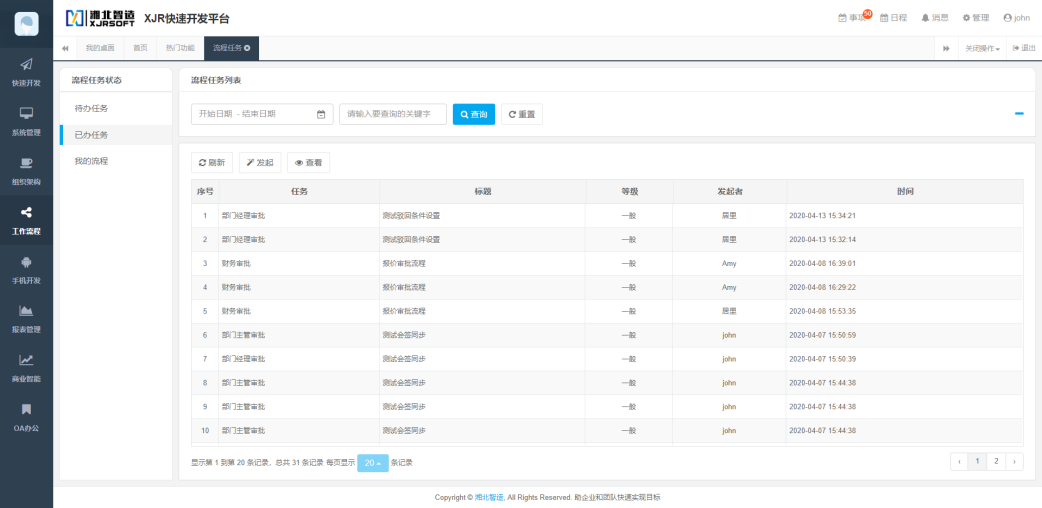This screenshot has width=1042, height=508.
Task: Click the 标题 column header
Action: (x=482, y=191)
